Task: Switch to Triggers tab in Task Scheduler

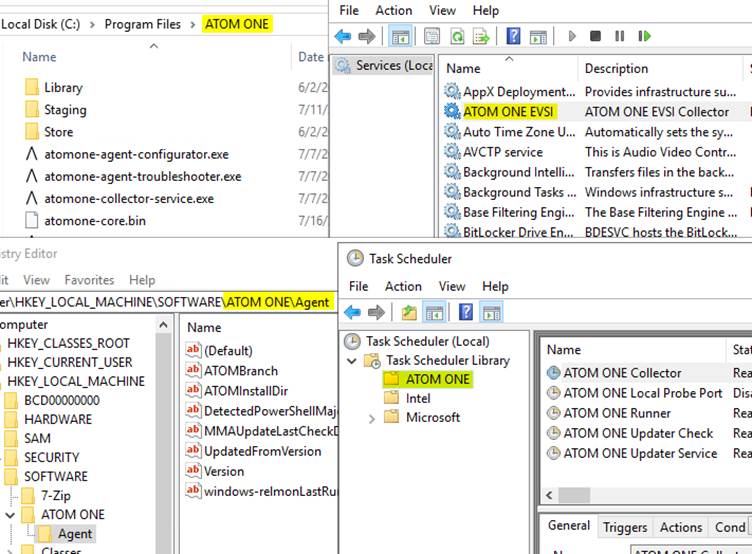Action: point(625,527)
